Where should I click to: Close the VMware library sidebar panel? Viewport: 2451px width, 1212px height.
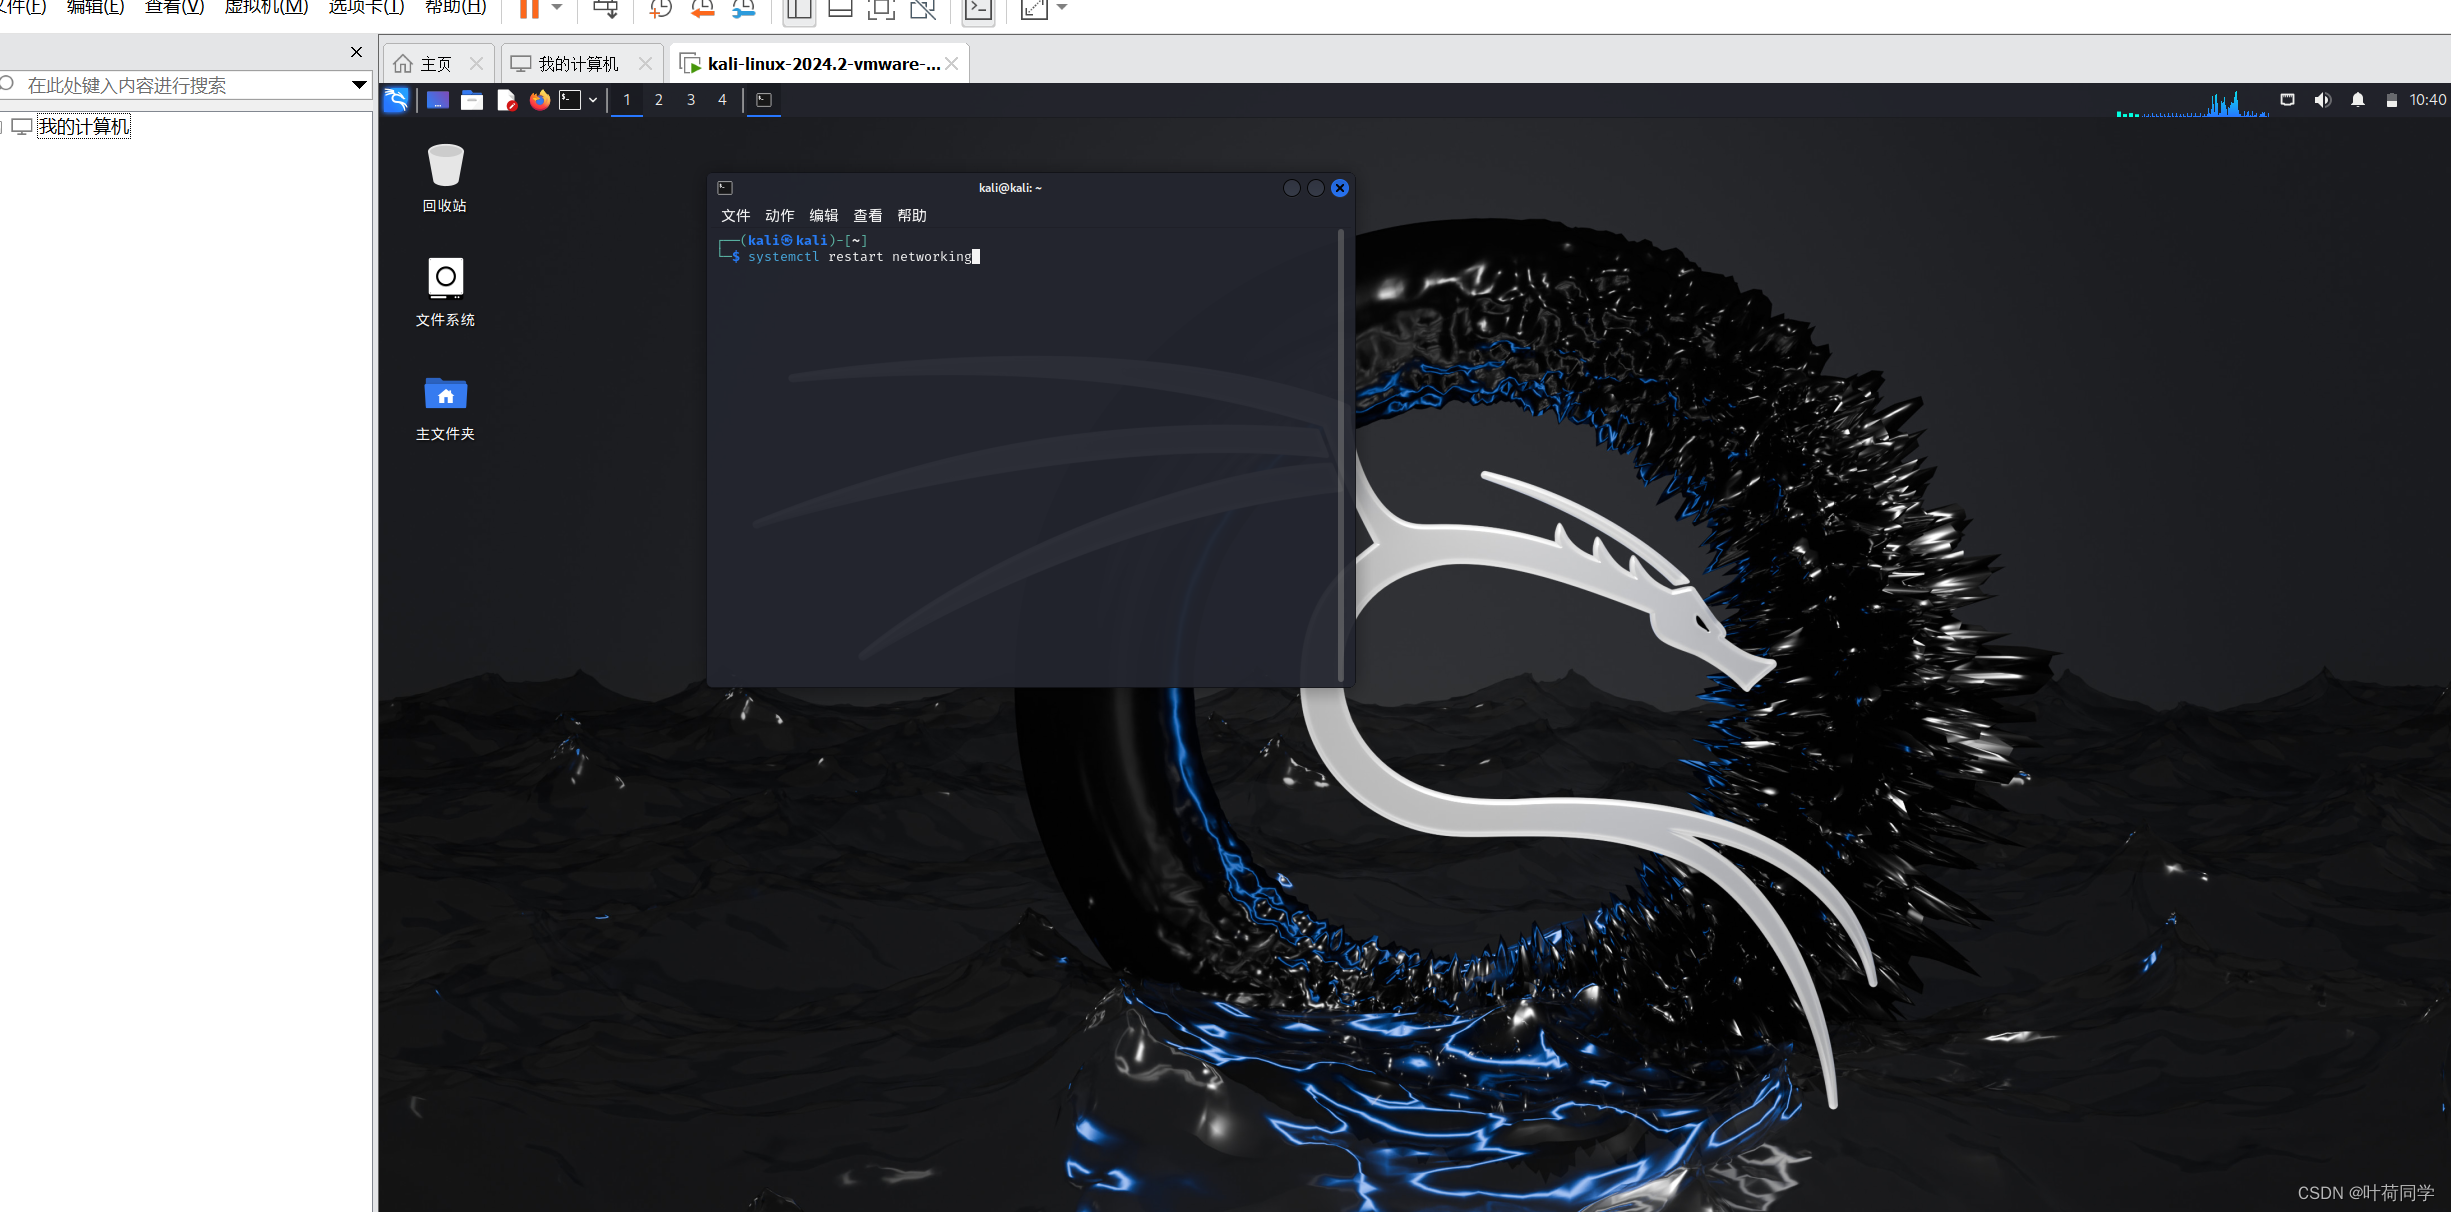pyautogui.click(x=357, y=52)
